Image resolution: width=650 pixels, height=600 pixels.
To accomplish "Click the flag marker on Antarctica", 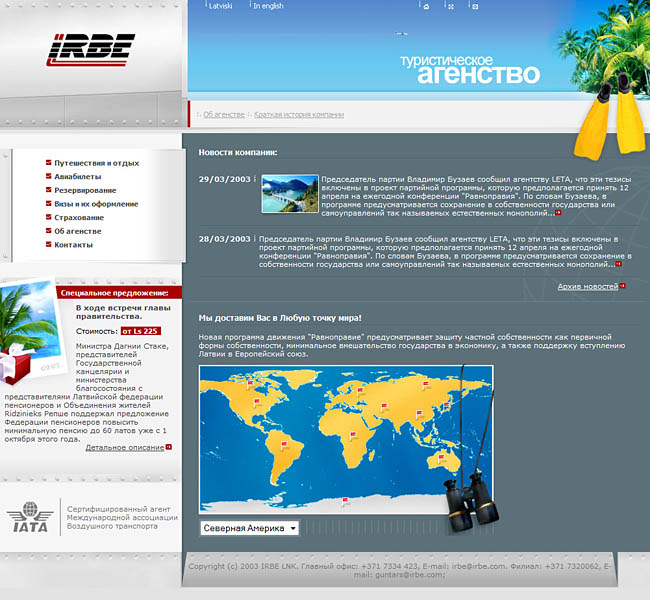I will coord(344,501).
